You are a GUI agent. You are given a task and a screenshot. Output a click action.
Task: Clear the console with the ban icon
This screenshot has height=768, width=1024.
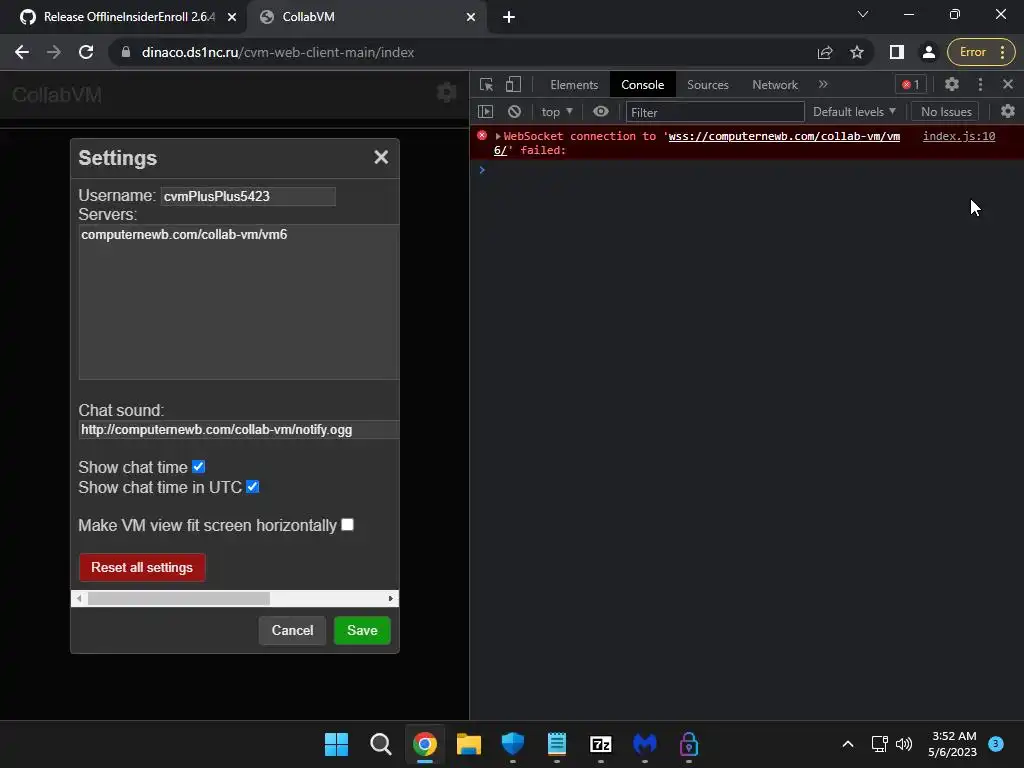[515, 112]
